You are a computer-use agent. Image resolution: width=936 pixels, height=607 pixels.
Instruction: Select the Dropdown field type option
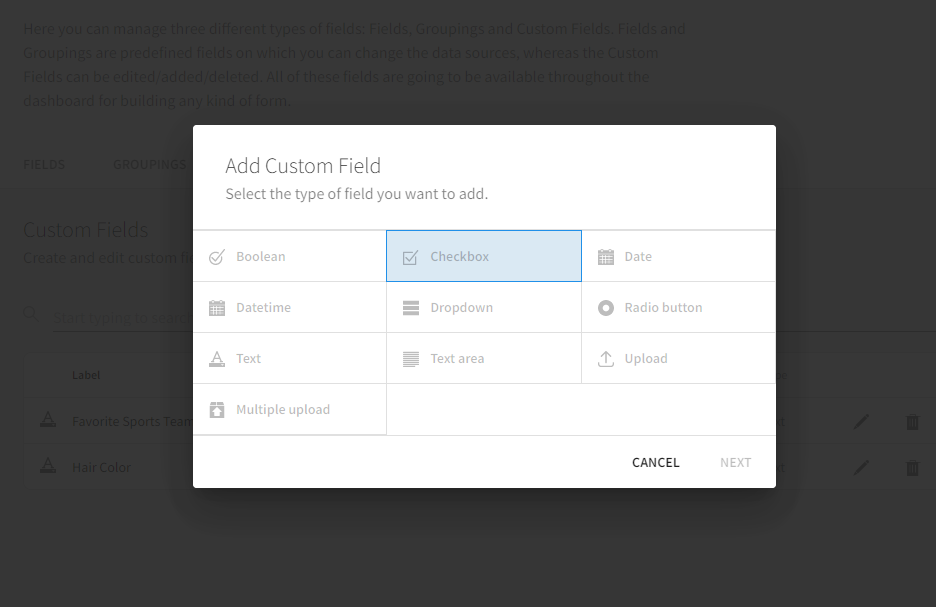(461, 308)
